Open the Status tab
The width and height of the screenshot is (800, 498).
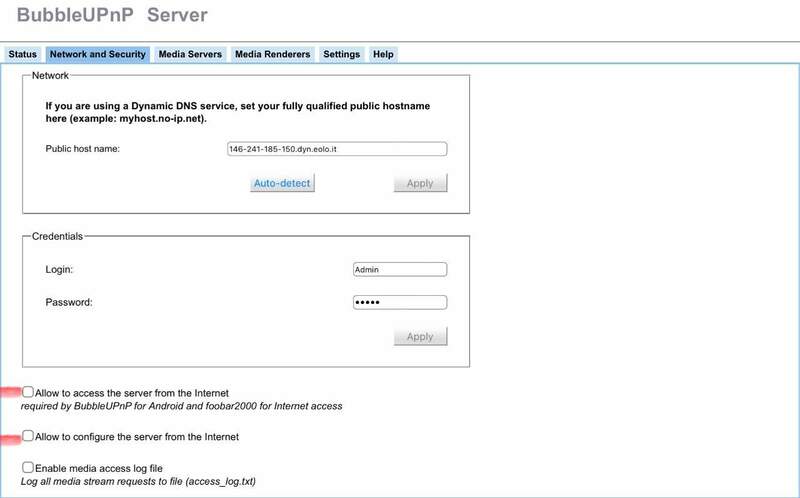click(x=23, y=54)
